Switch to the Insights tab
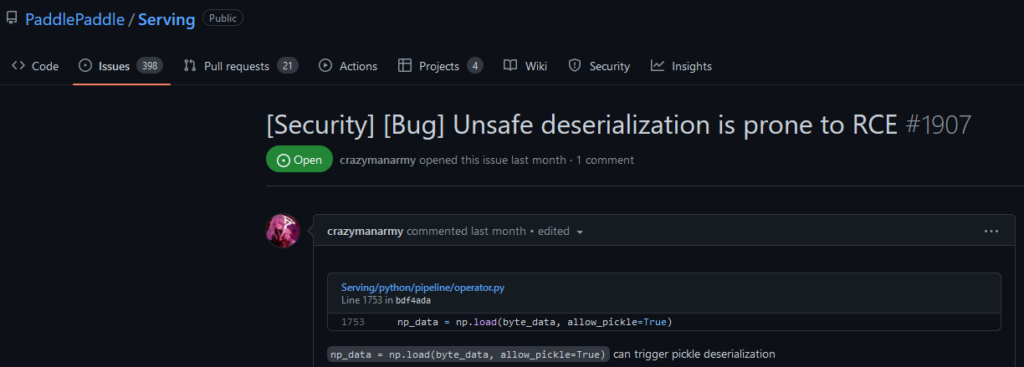The image size is (1024, 367). [681, 66]
